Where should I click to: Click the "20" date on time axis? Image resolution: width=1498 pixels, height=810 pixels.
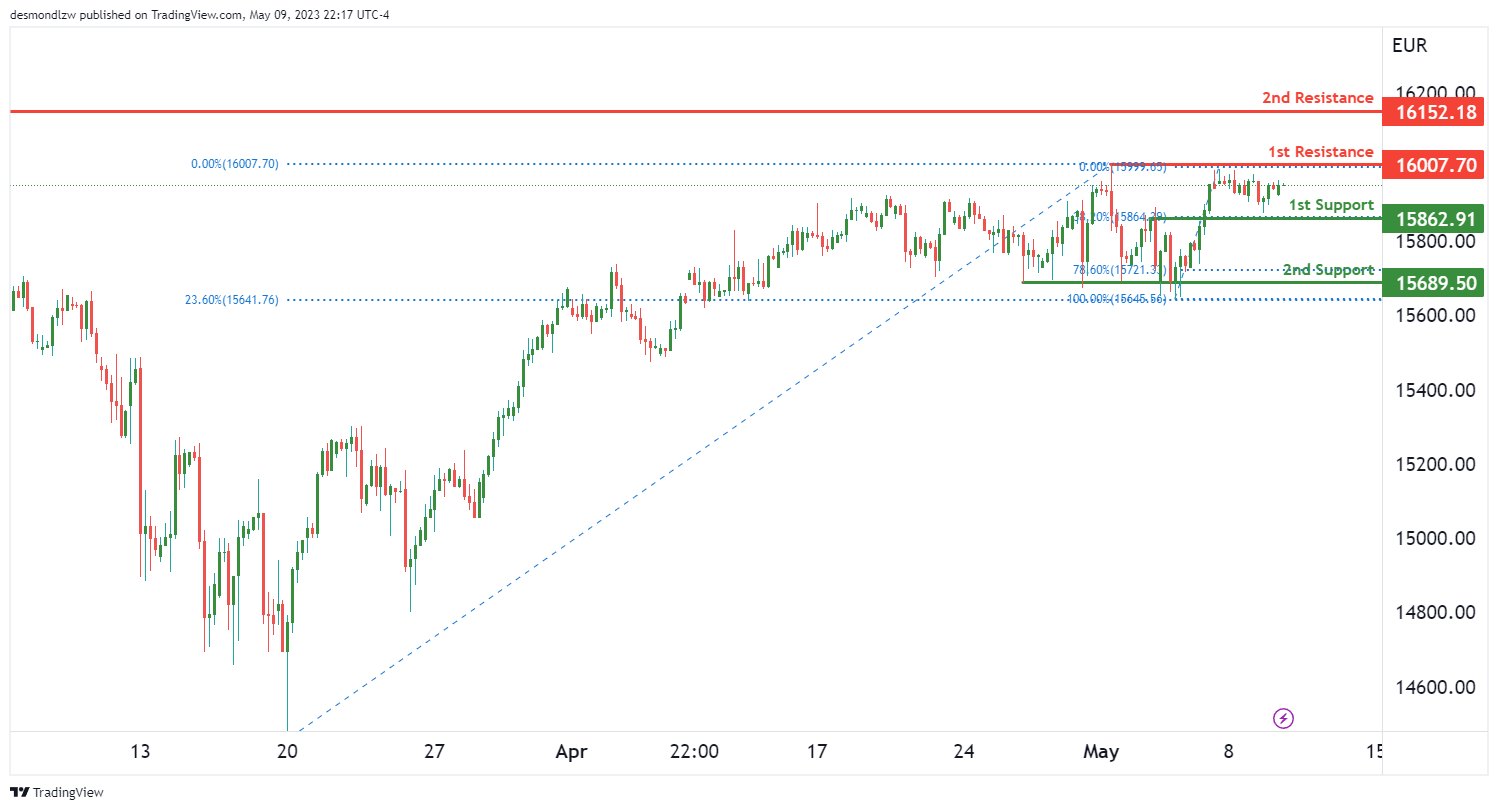click(x=287, y=750)
